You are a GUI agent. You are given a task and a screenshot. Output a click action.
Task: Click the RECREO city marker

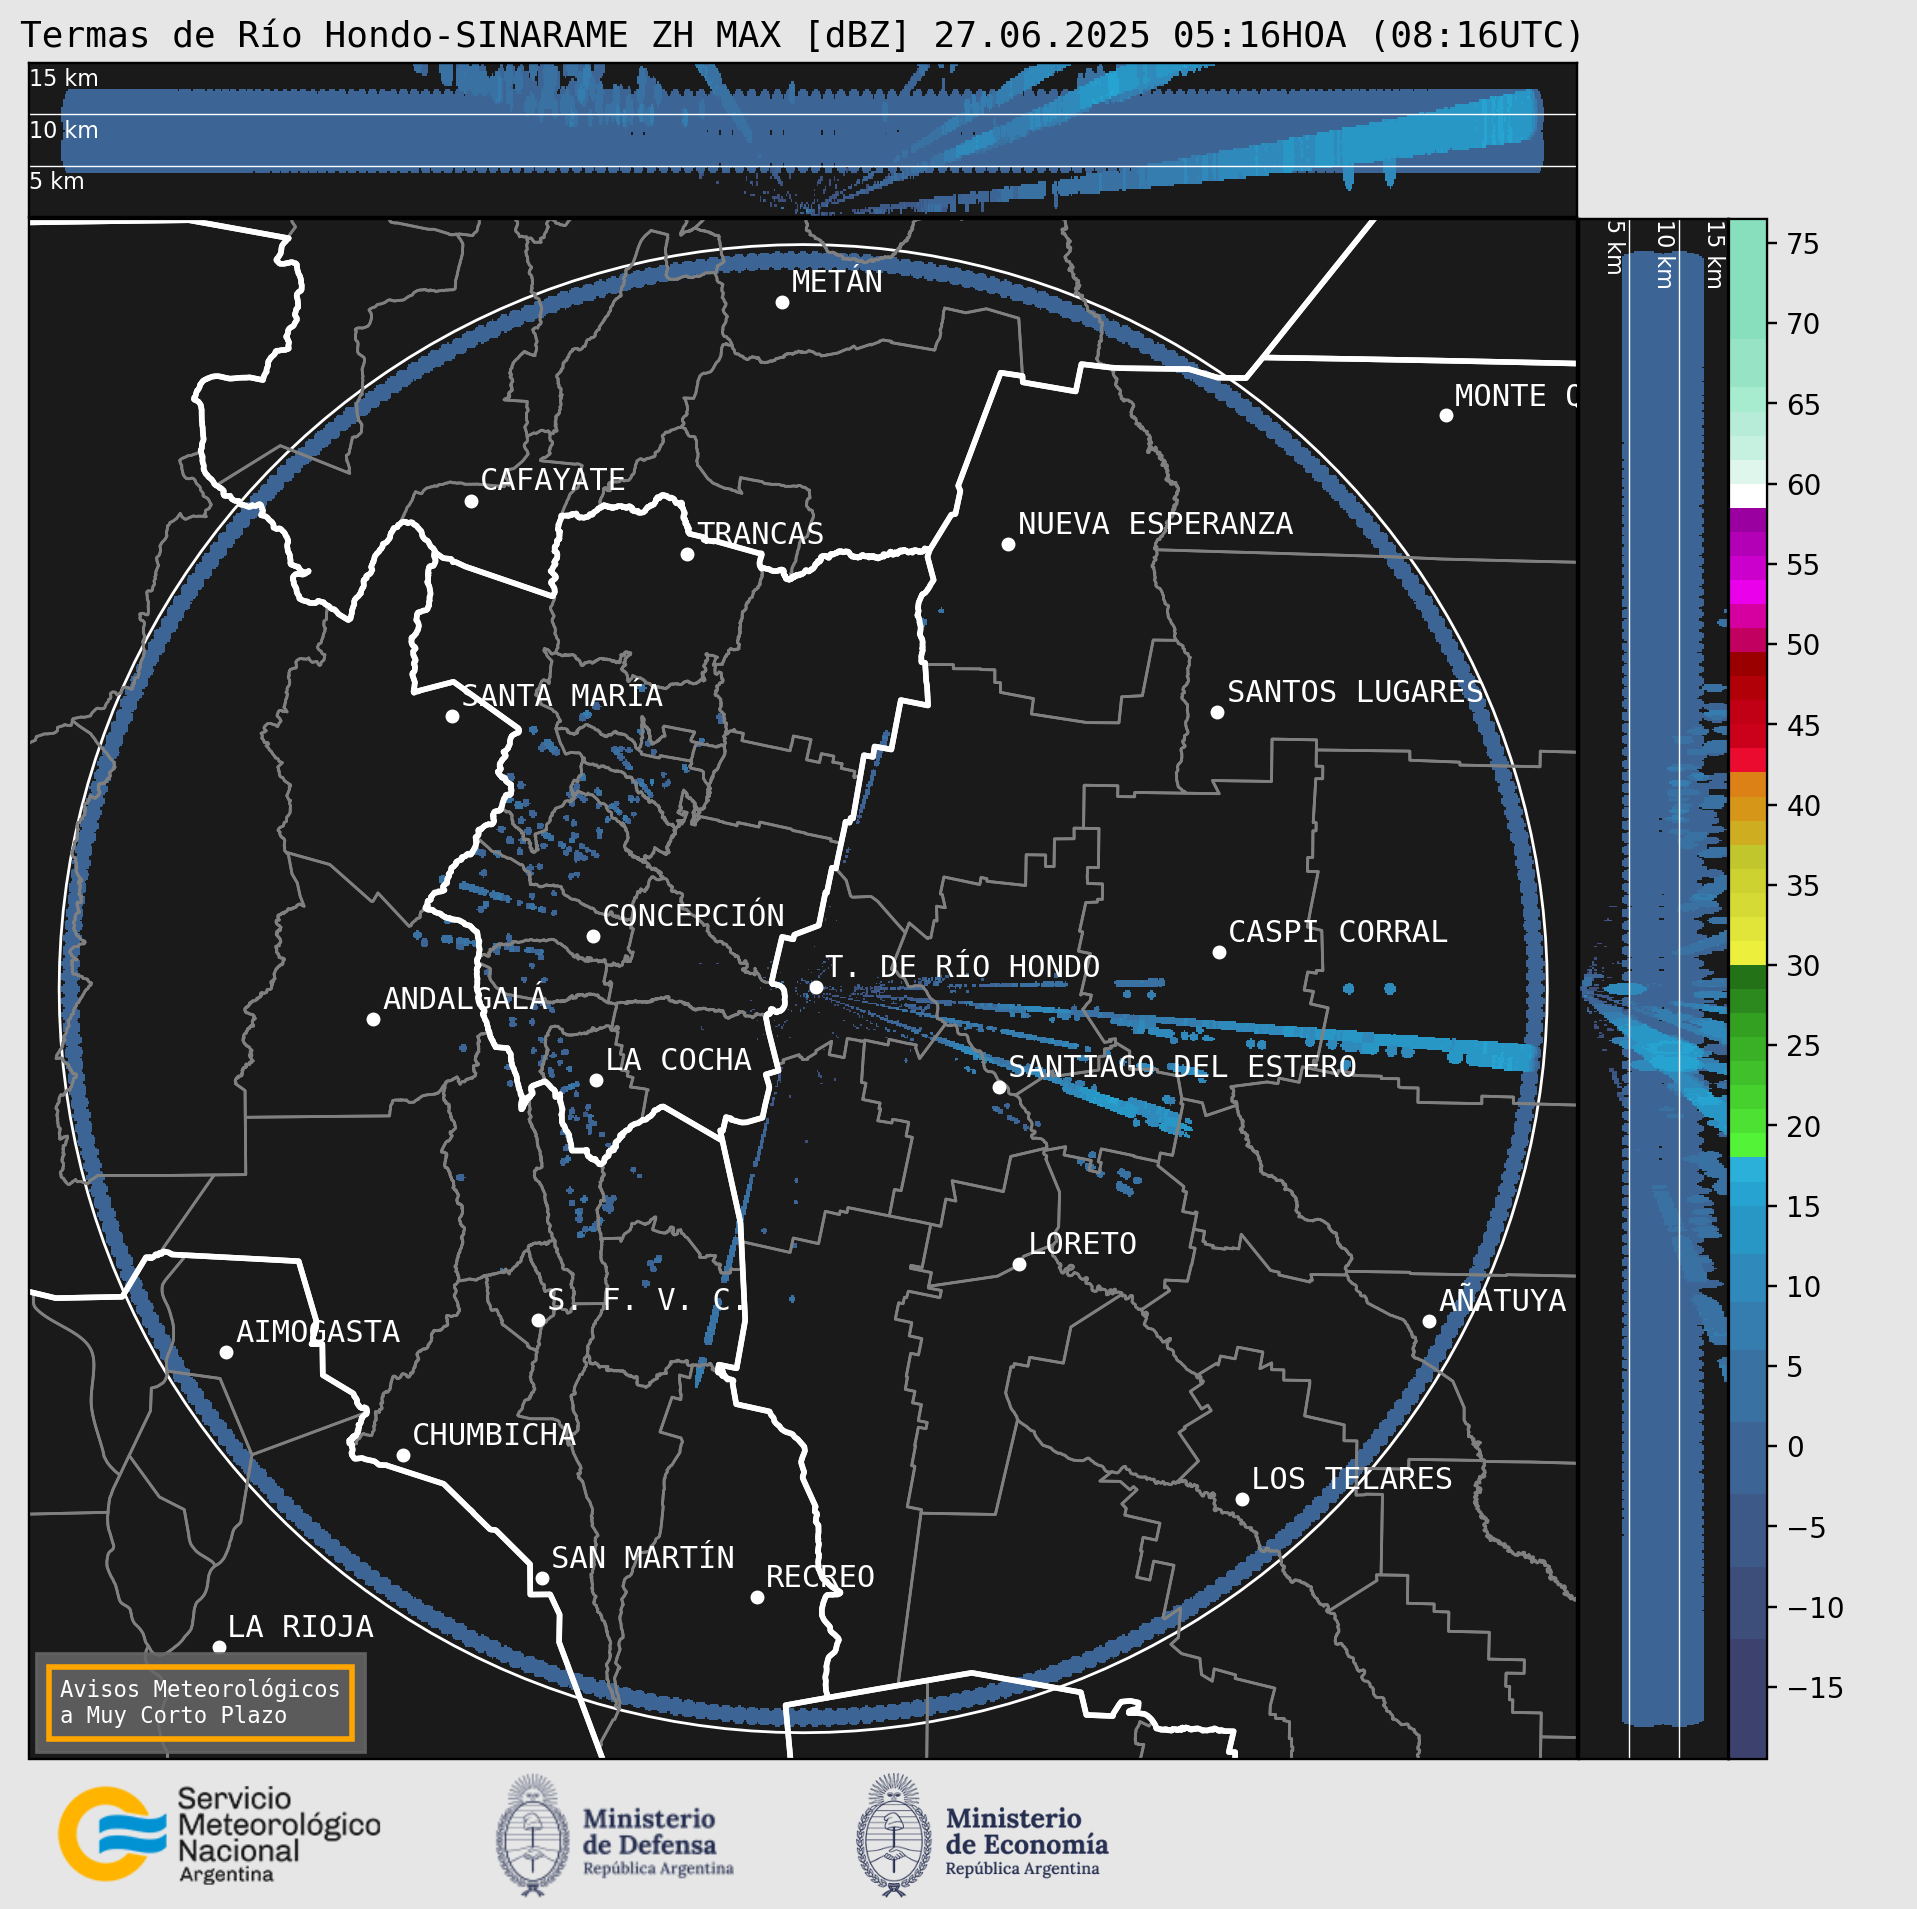pyautogui.click(x=757, y=1597)
